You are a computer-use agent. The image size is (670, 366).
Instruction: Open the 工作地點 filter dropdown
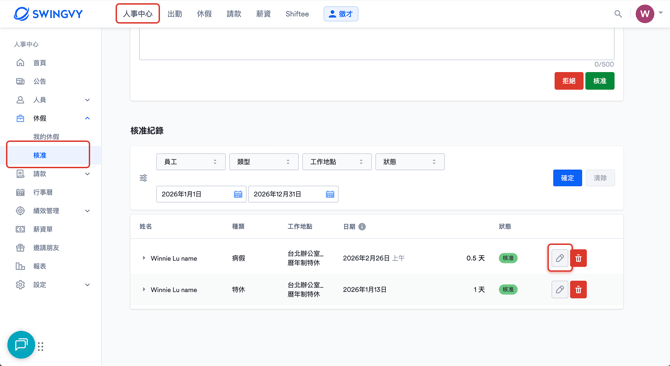pyautogui.click(x=337, y=162)
